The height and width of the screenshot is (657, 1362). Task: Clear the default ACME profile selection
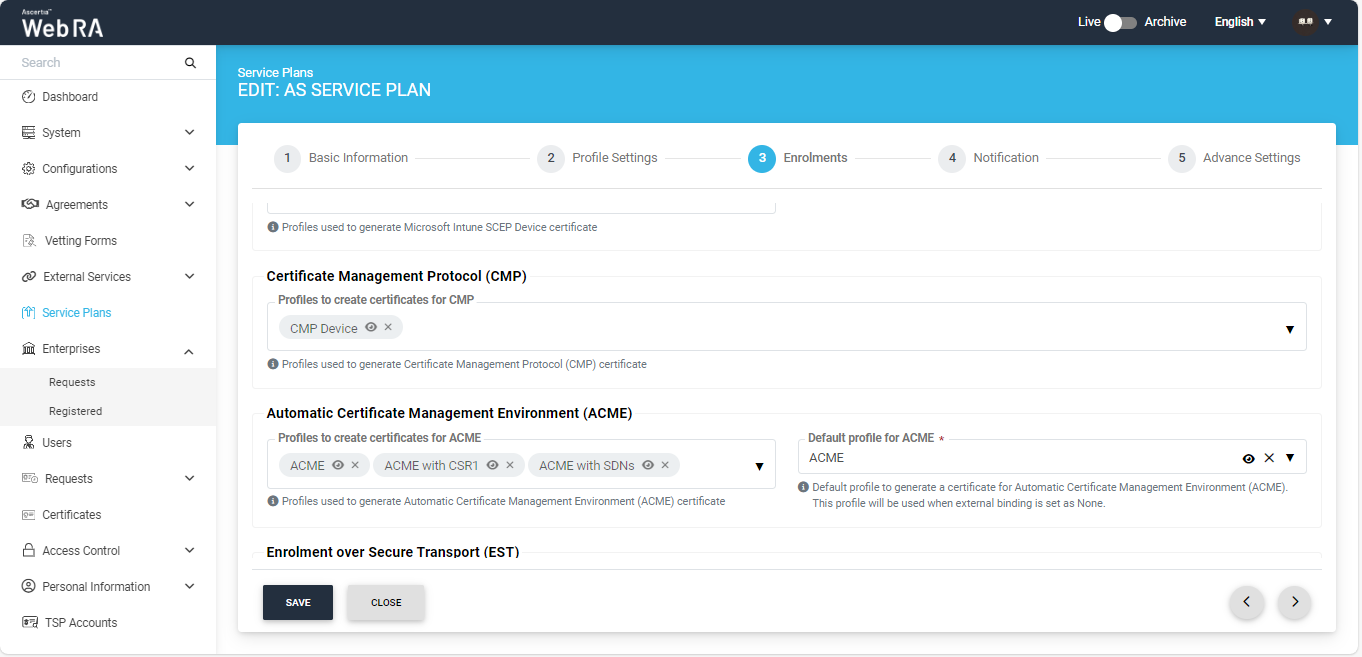[1269, 458]
